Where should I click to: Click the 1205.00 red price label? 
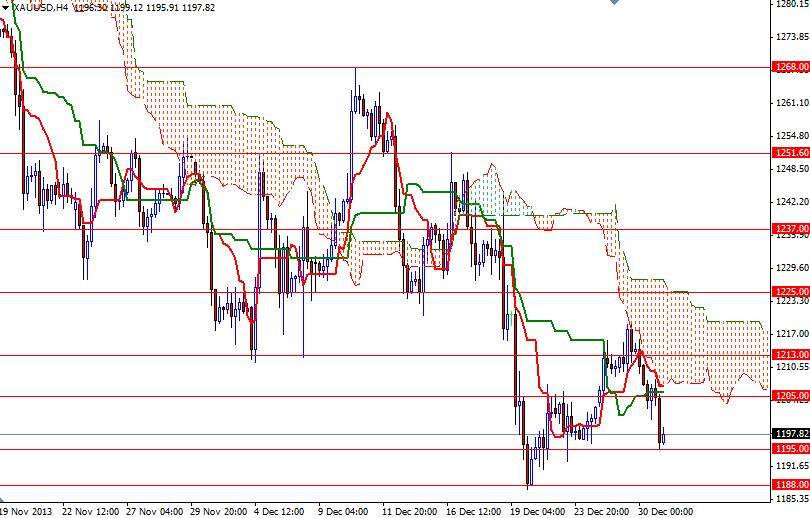click(791, 396)
